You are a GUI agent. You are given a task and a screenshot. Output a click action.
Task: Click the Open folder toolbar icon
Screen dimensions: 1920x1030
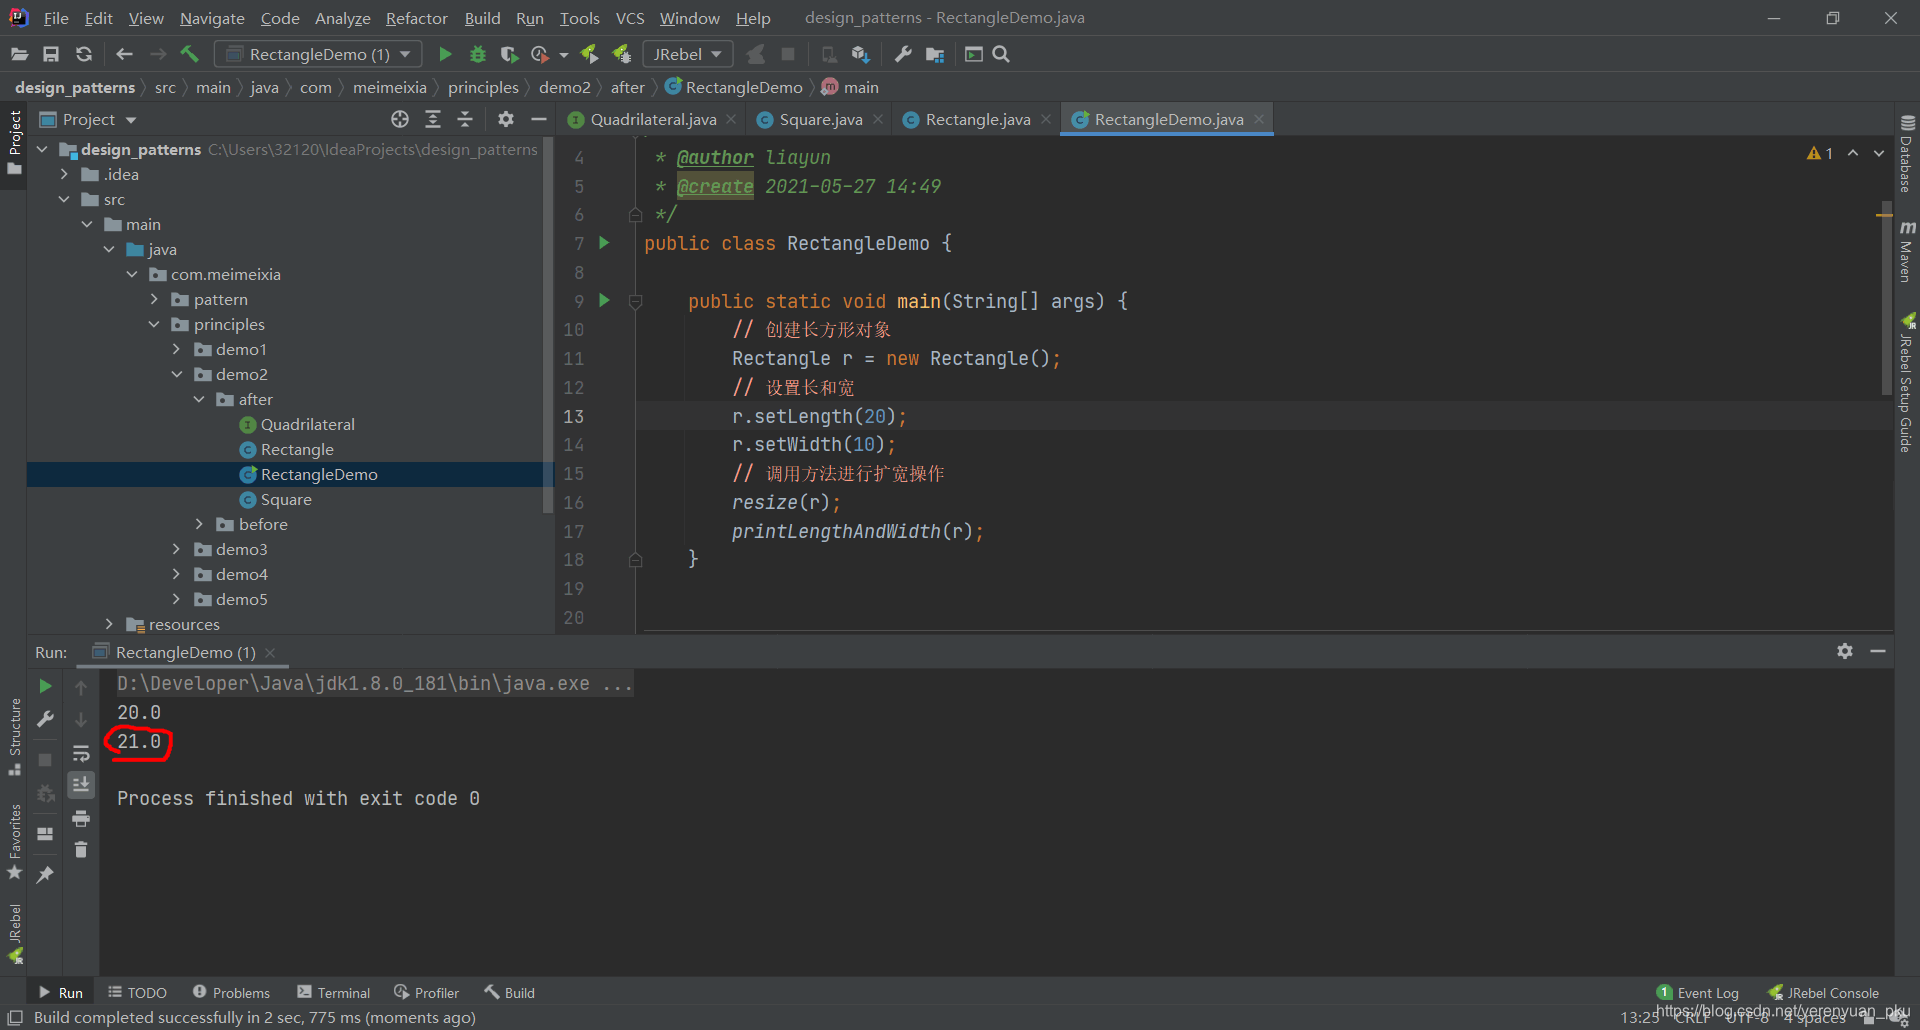tap(19, 54)
